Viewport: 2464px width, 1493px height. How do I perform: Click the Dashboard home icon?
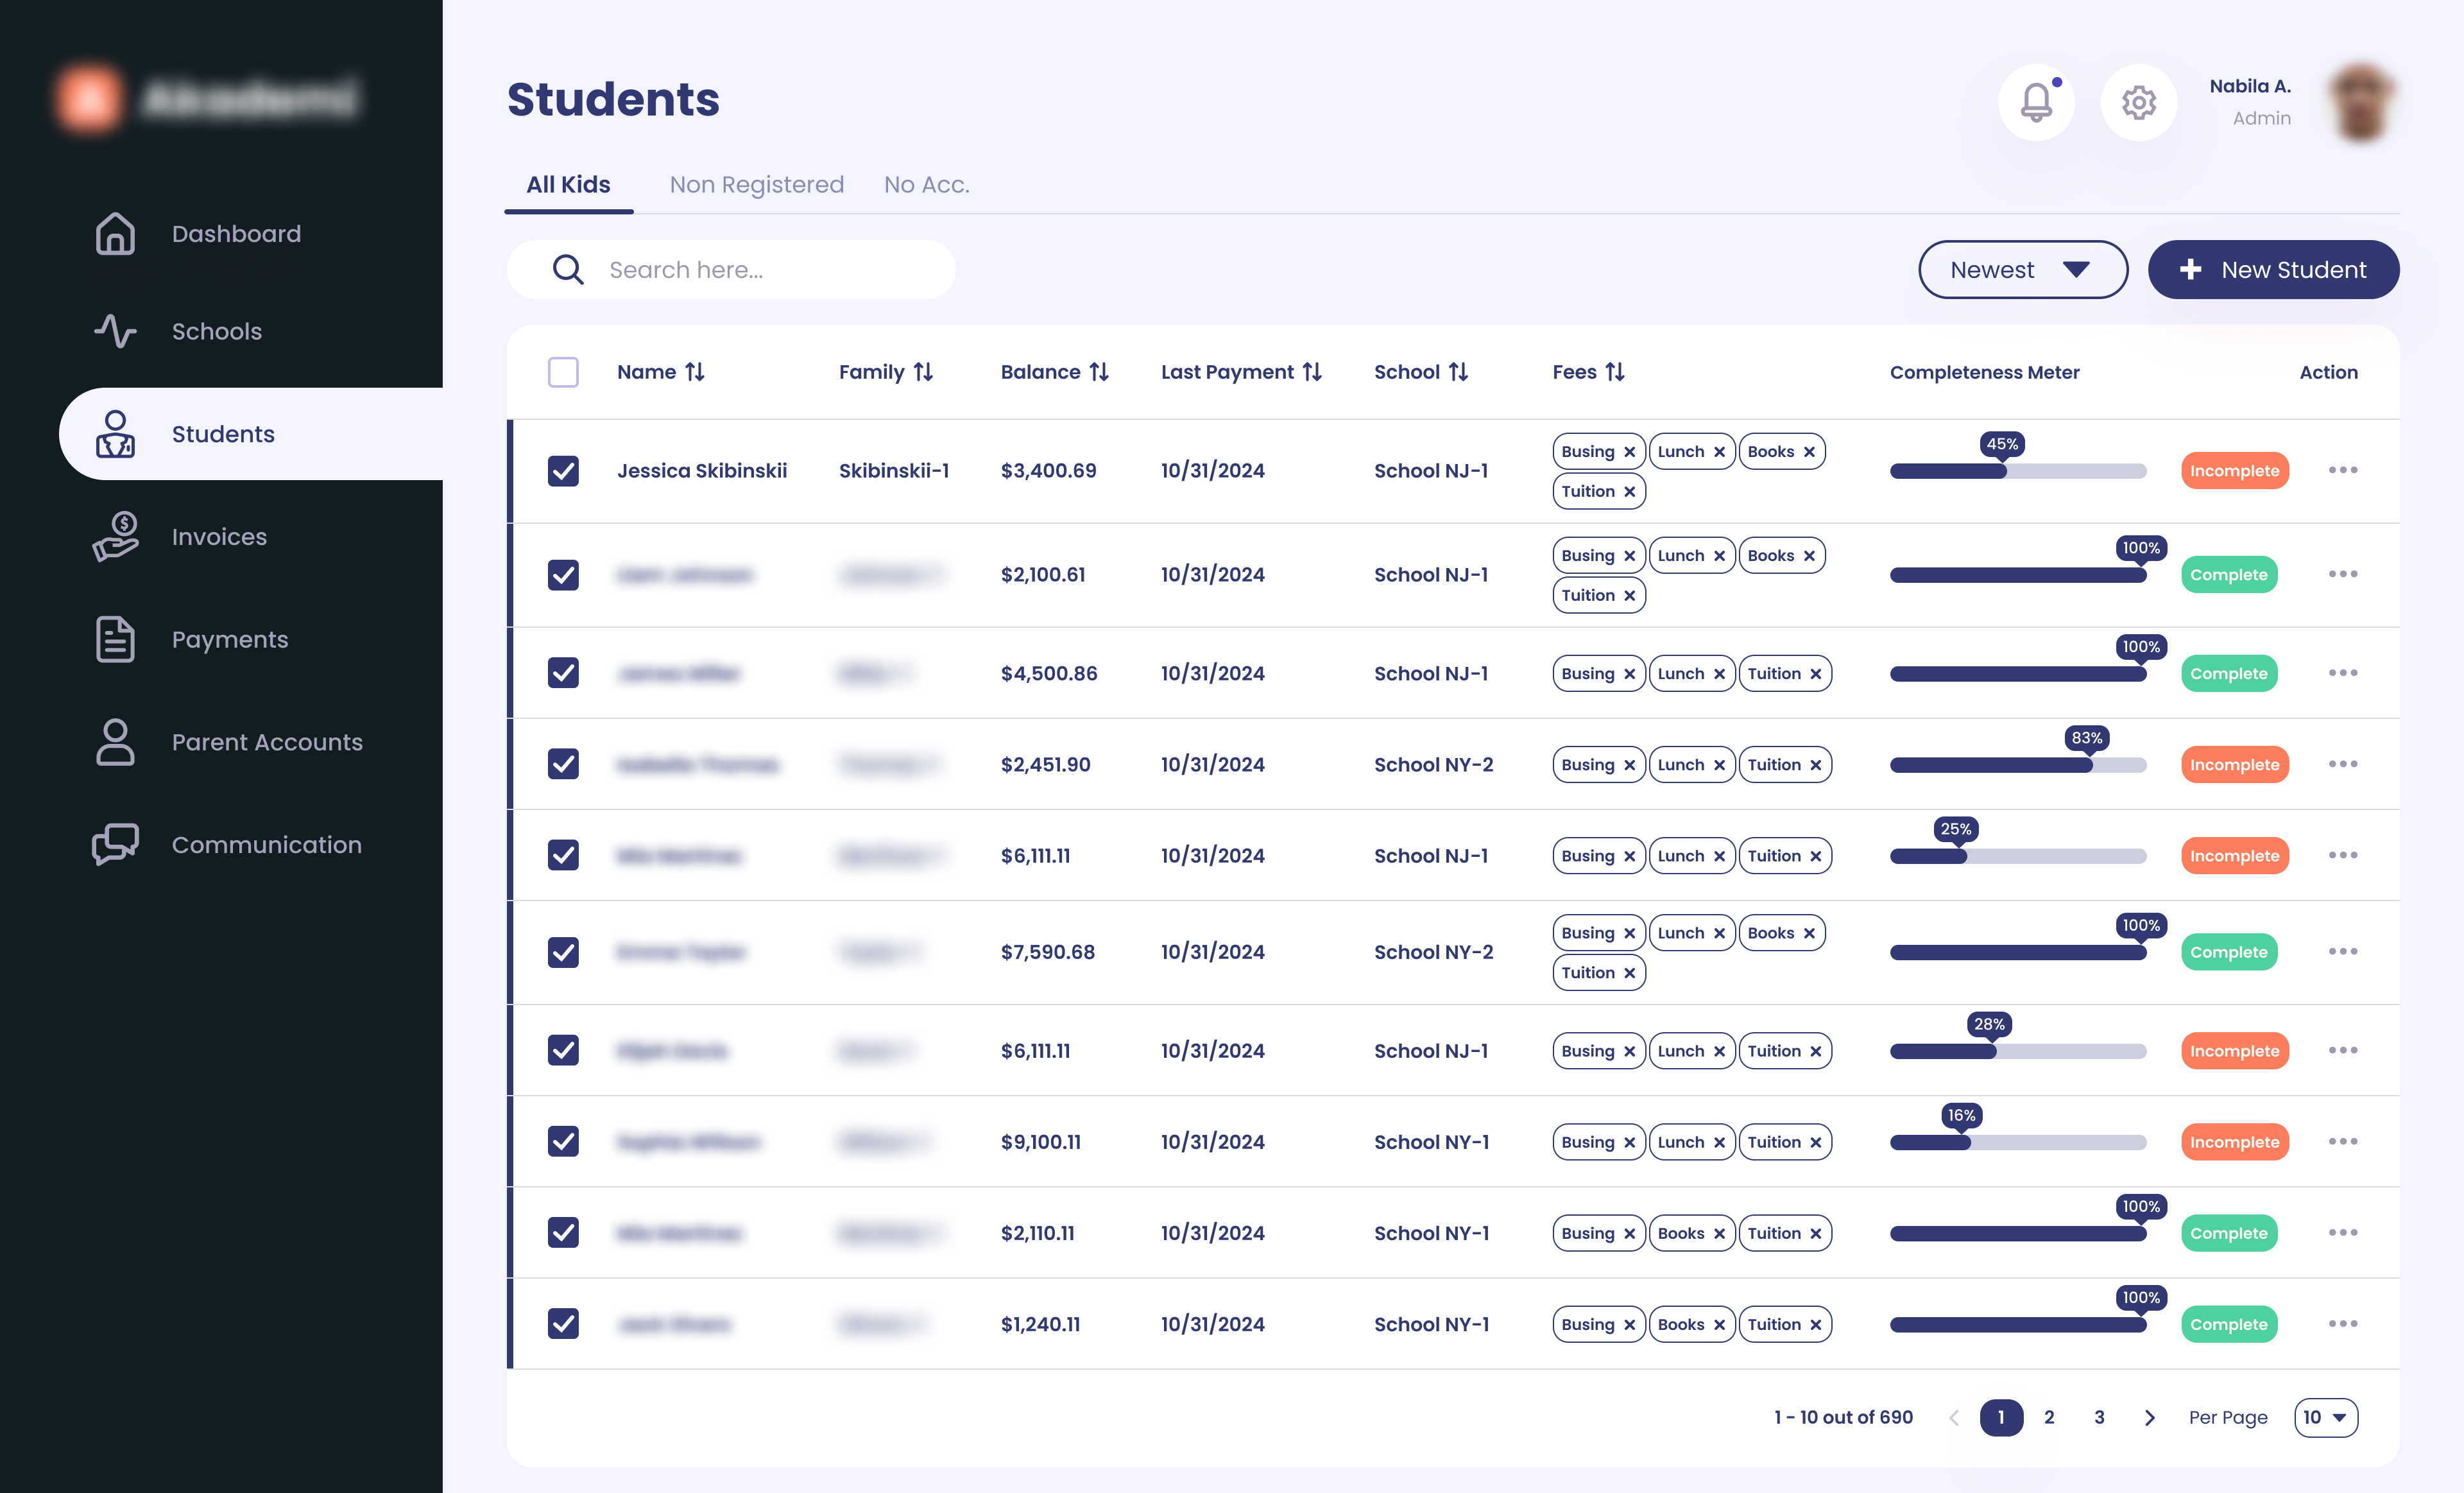click(x=115, y=233)
